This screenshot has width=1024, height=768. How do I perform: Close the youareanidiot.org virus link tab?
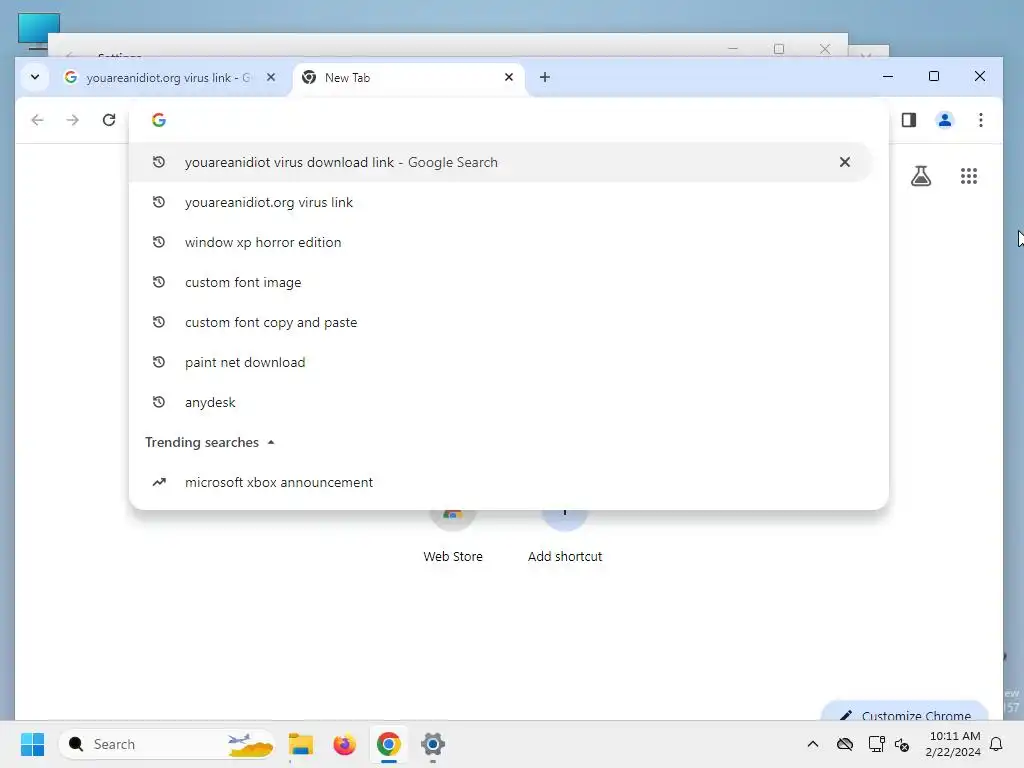point(271,77)
